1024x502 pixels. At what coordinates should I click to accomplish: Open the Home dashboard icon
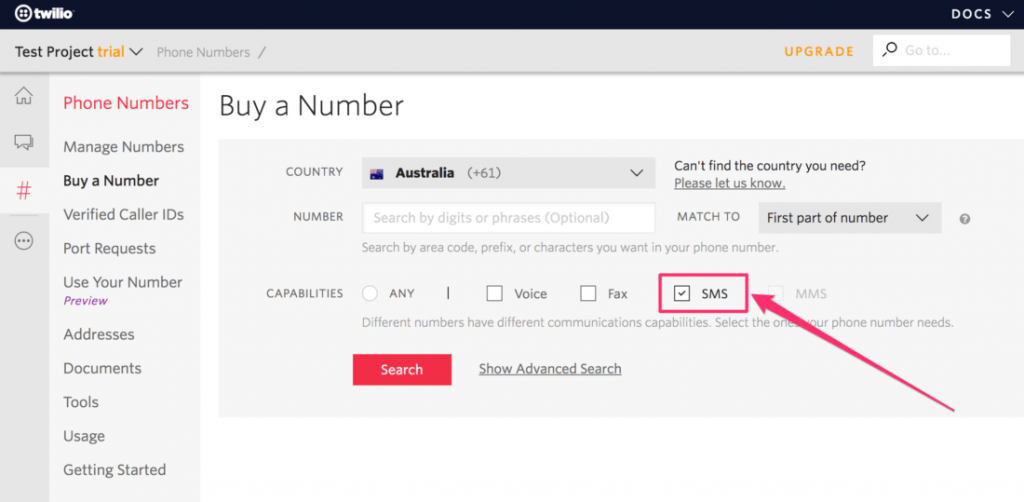coord(24,95)
